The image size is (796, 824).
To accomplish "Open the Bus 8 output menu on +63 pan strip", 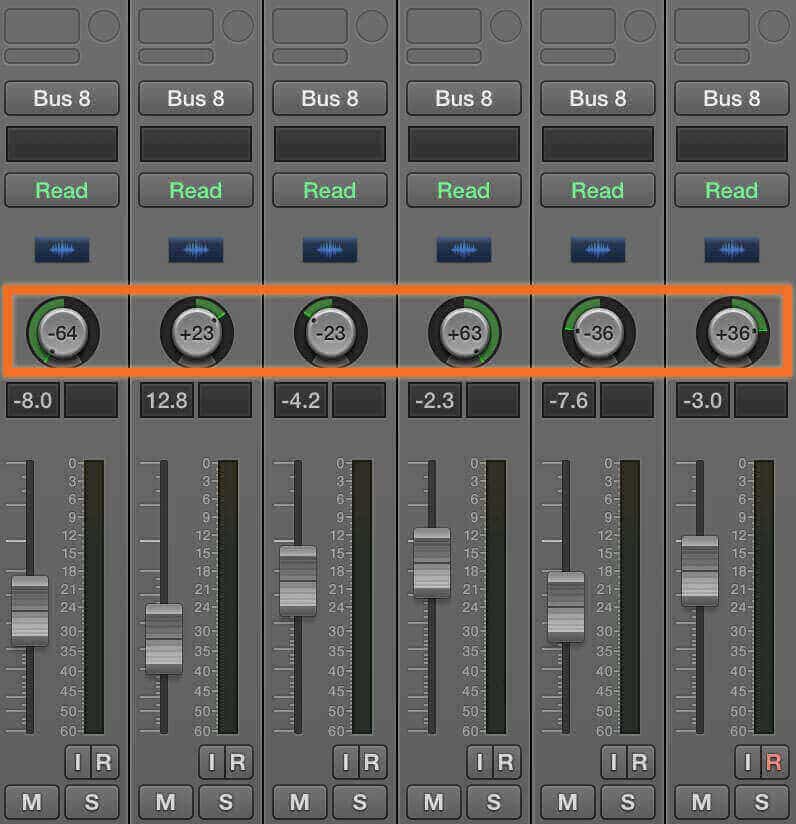I will [464, 98].
